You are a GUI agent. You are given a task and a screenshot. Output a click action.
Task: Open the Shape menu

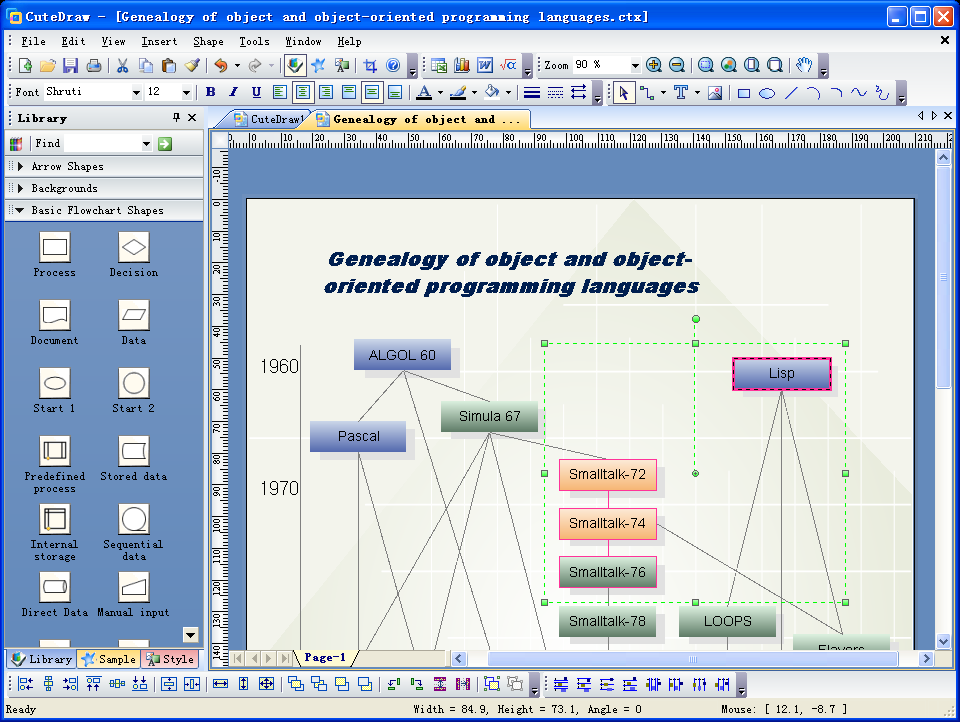pyautogui.click(x=208, y=42)
